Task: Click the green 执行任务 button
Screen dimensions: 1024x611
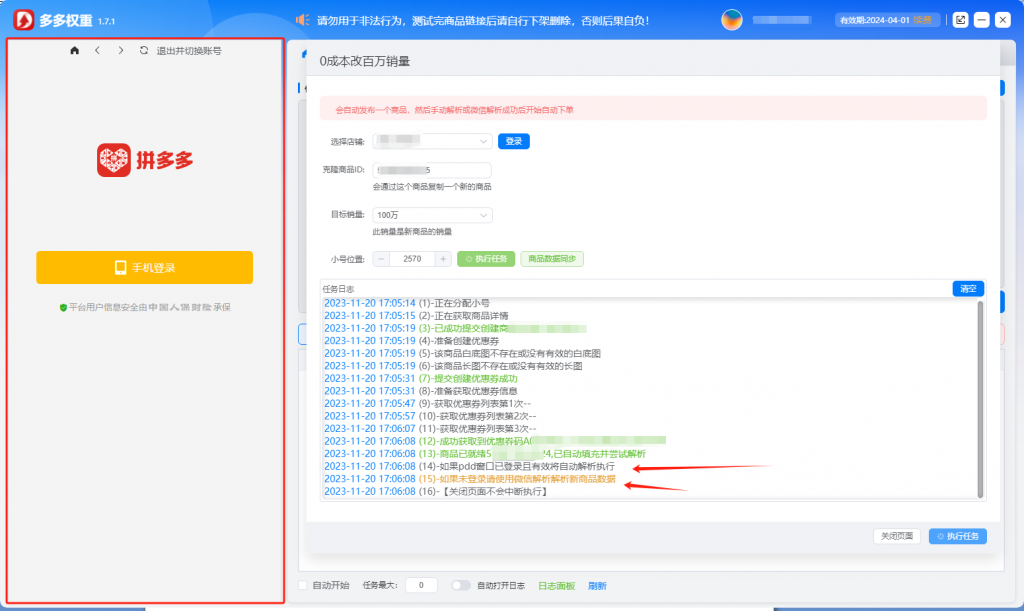Action: [486, 259]
